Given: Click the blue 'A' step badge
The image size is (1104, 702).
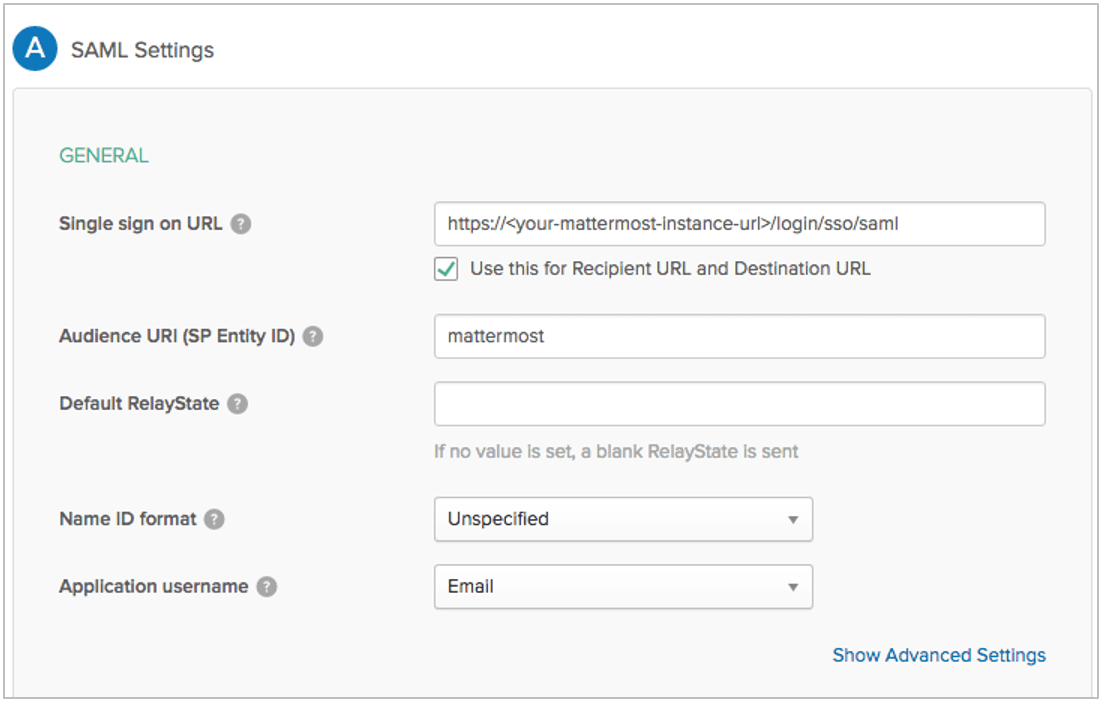Looking at the screenshot, I should (x=34, y=50).
